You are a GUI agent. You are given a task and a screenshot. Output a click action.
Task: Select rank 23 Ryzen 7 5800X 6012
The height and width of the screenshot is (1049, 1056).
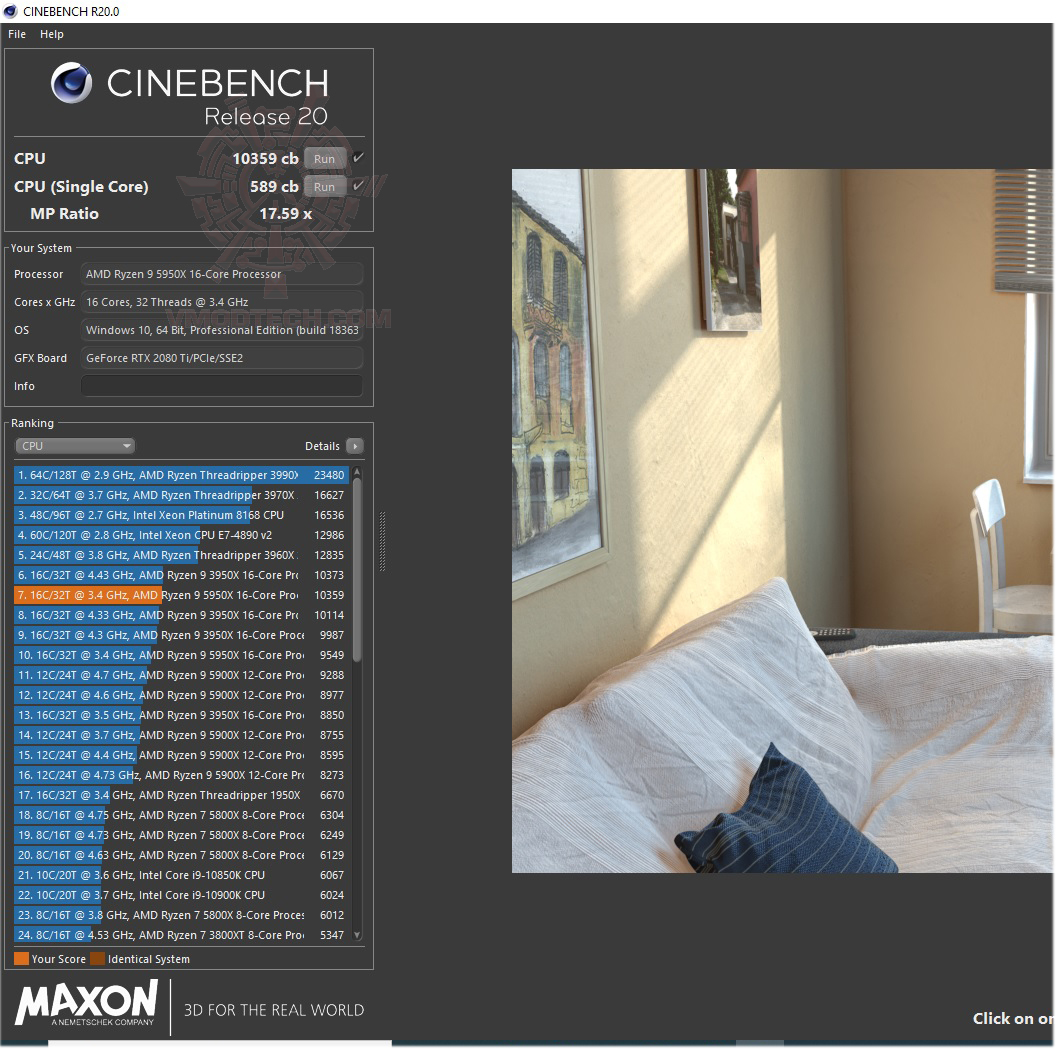coord(181,915)
